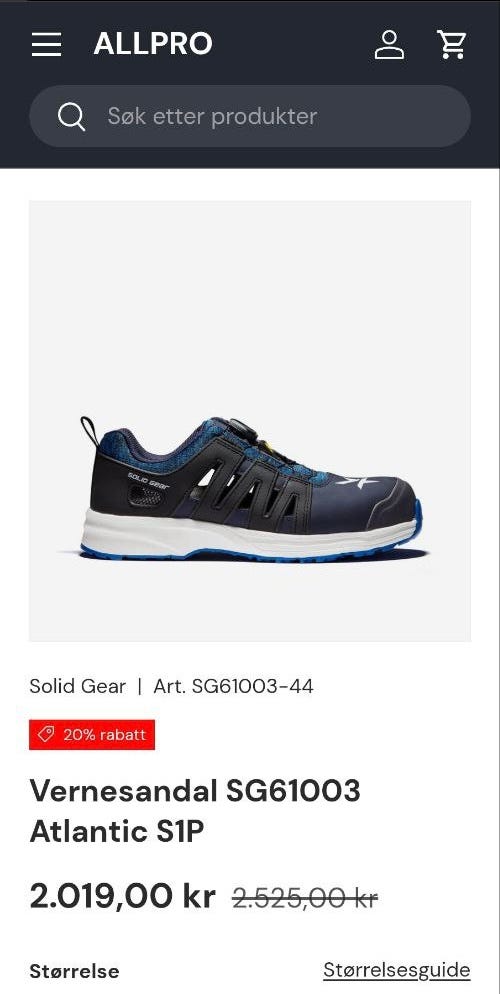
Task: Click the BOA dial on the shoe
Action: pos(243,429)
